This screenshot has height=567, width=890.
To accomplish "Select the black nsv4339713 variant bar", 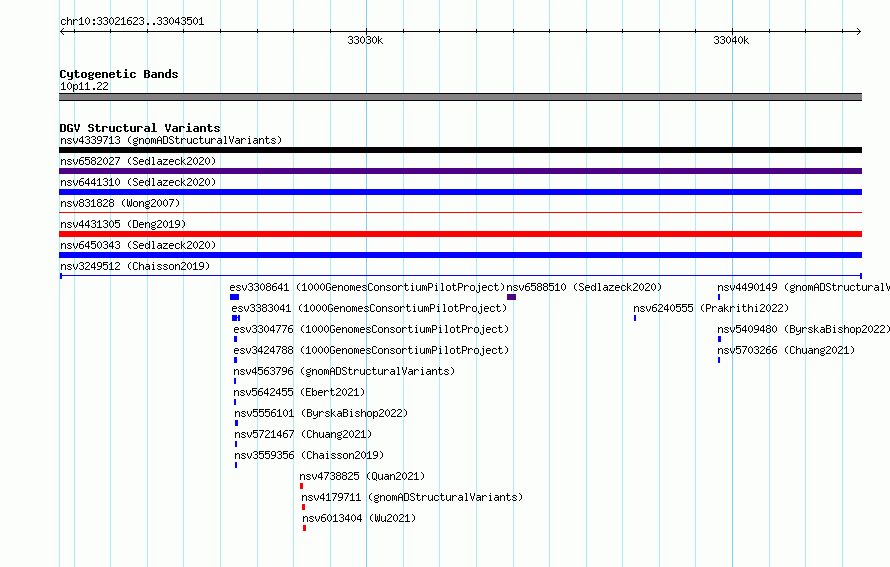I will pos(460,150).
